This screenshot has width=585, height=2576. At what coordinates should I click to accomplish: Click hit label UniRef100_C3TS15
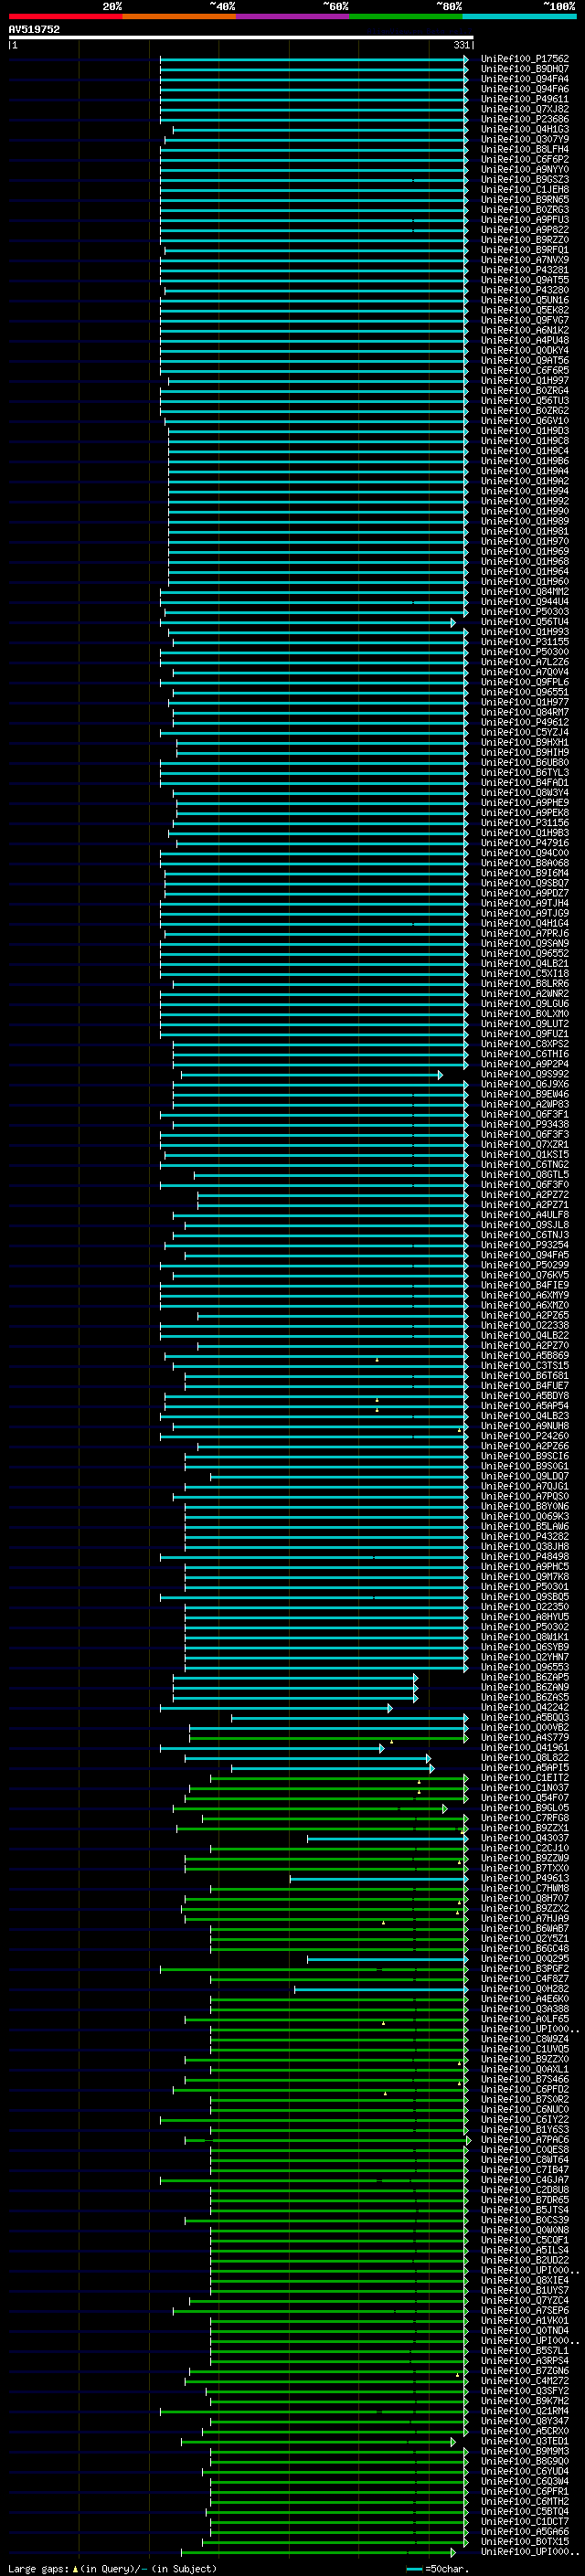click(x=524, y=1366)
